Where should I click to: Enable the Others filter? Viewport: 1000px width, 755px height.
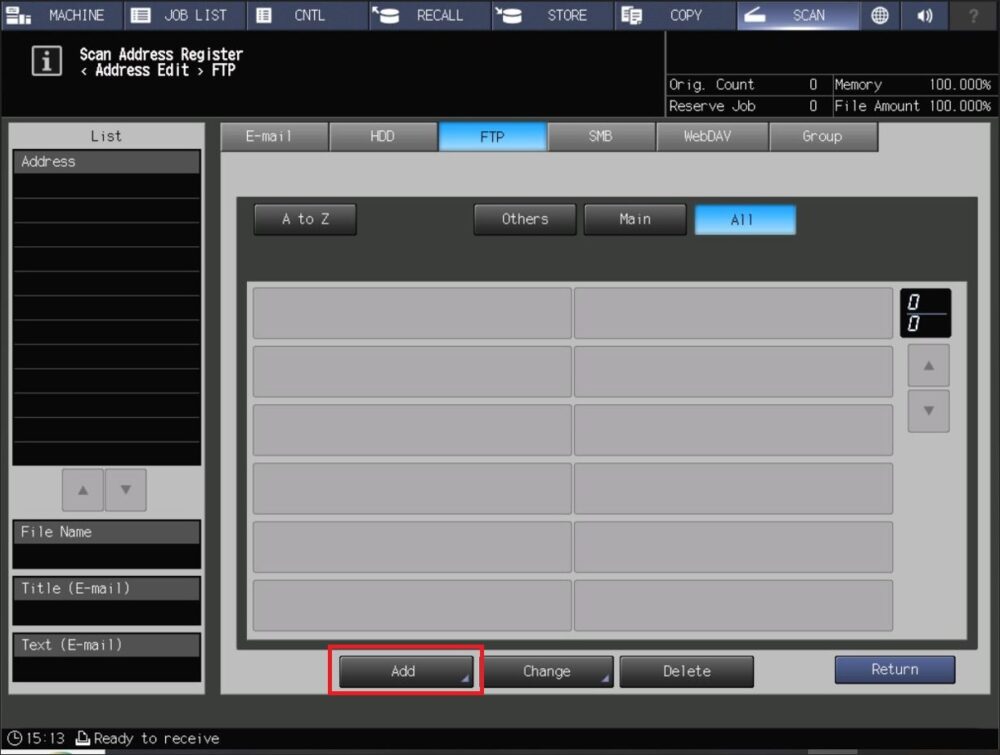[x=524, y=219]
